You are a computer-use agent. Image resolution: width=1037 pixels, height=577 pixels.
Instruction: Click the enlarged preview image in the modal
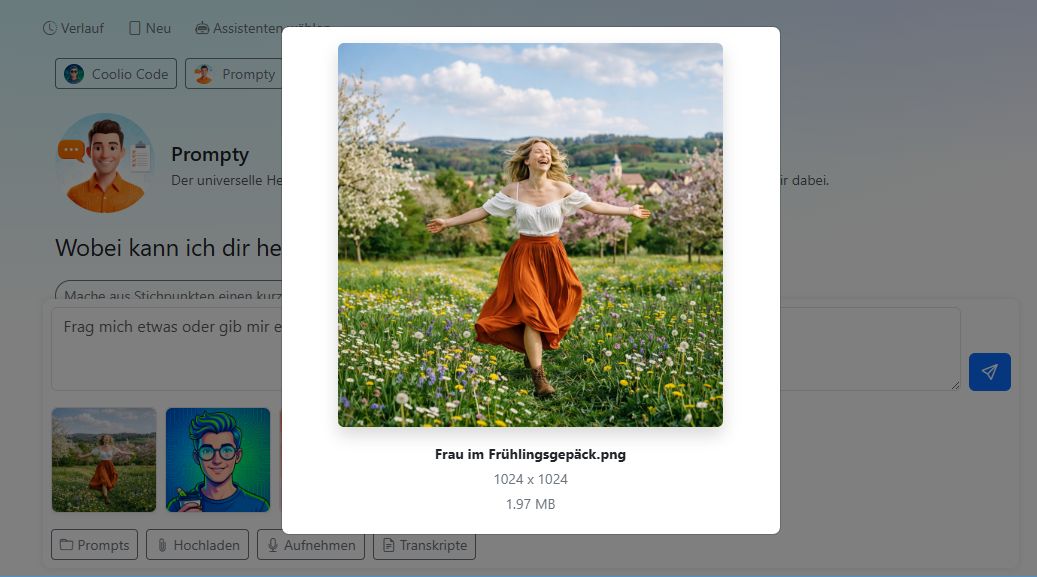coord(530,235)
